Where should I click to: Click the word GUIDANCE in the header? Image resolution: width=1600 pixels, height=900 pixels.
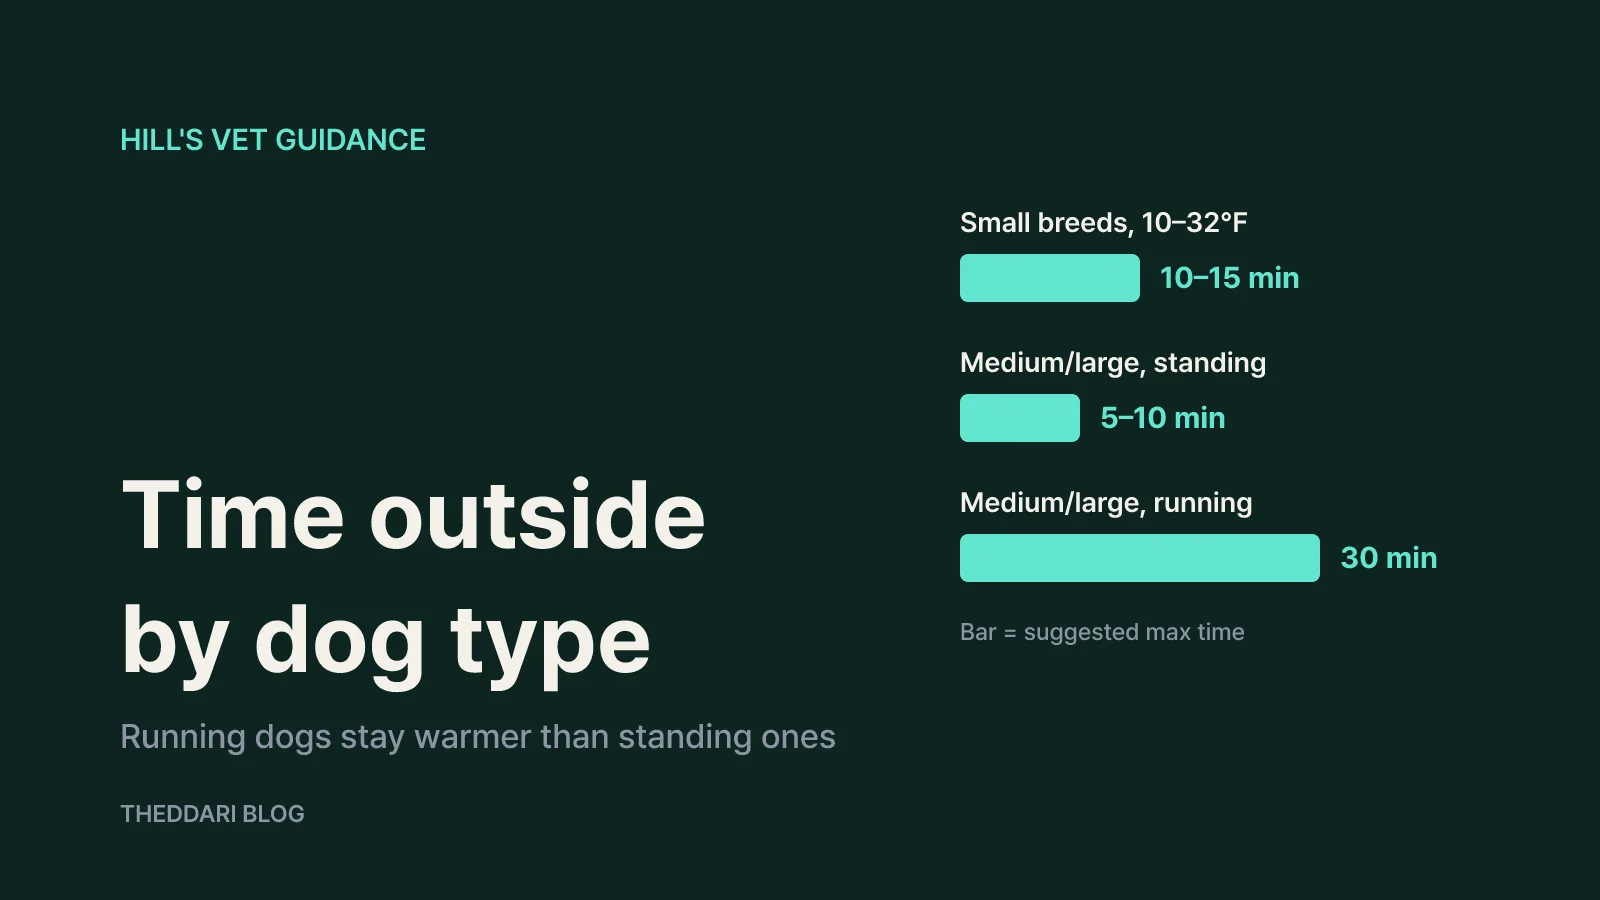pos(350,140)
